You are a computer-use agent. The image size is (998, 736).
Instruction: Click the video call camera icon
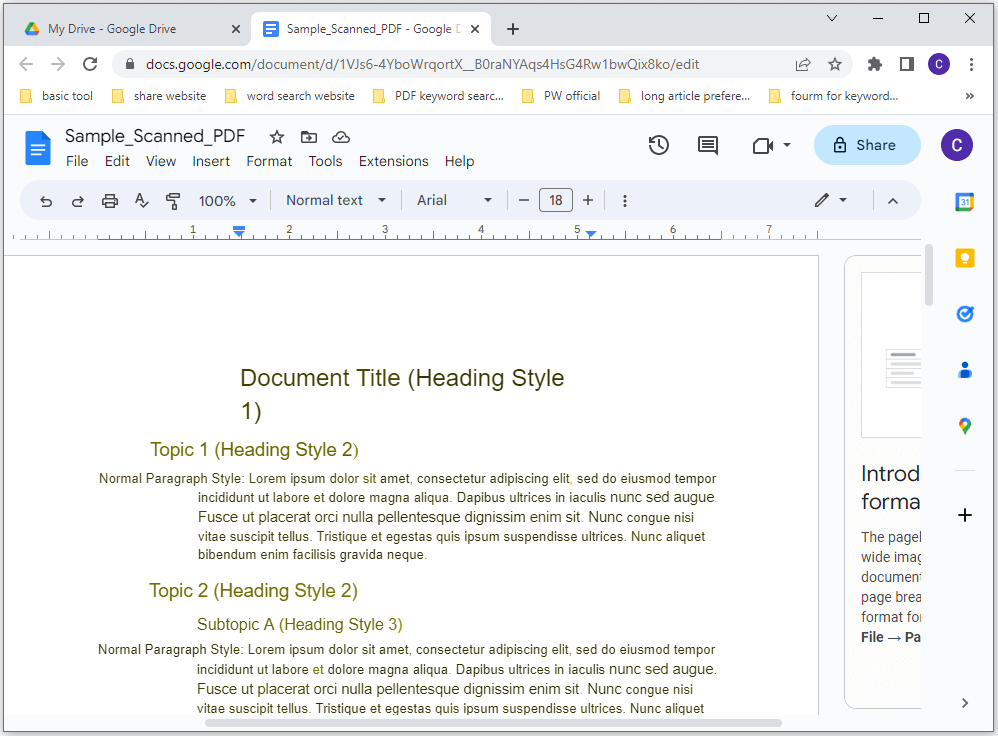pyautogui.click(x=763, y=146)
